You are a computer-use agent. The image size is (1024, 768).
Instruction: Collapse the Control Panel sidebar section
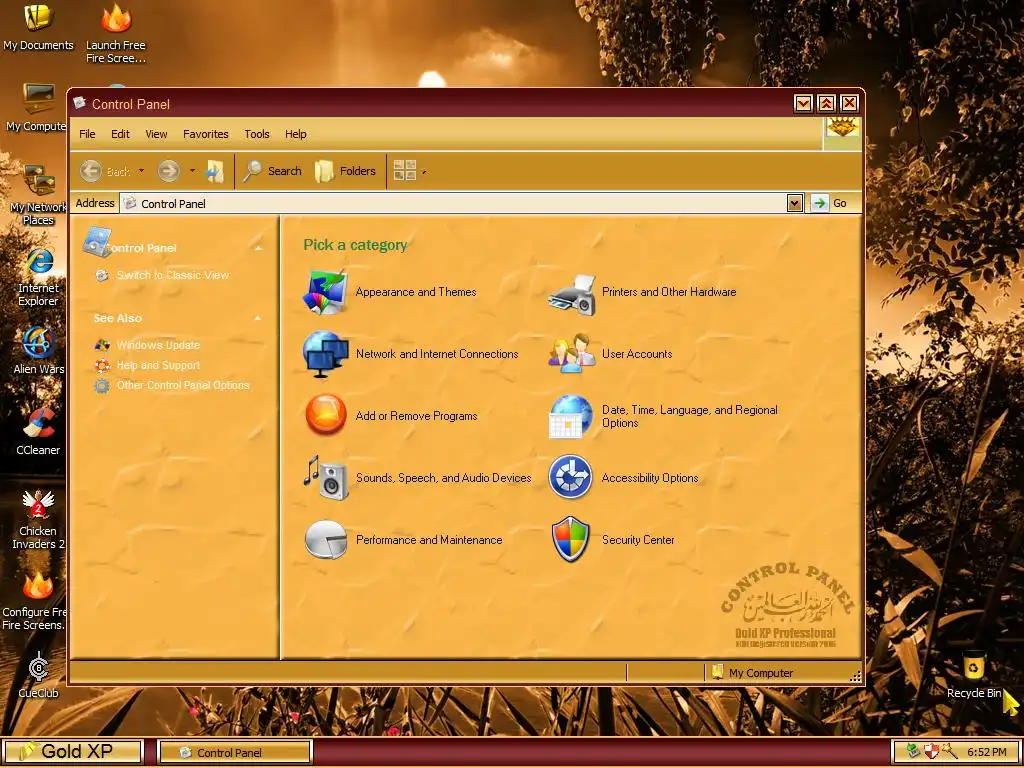(x=259, y=248)
